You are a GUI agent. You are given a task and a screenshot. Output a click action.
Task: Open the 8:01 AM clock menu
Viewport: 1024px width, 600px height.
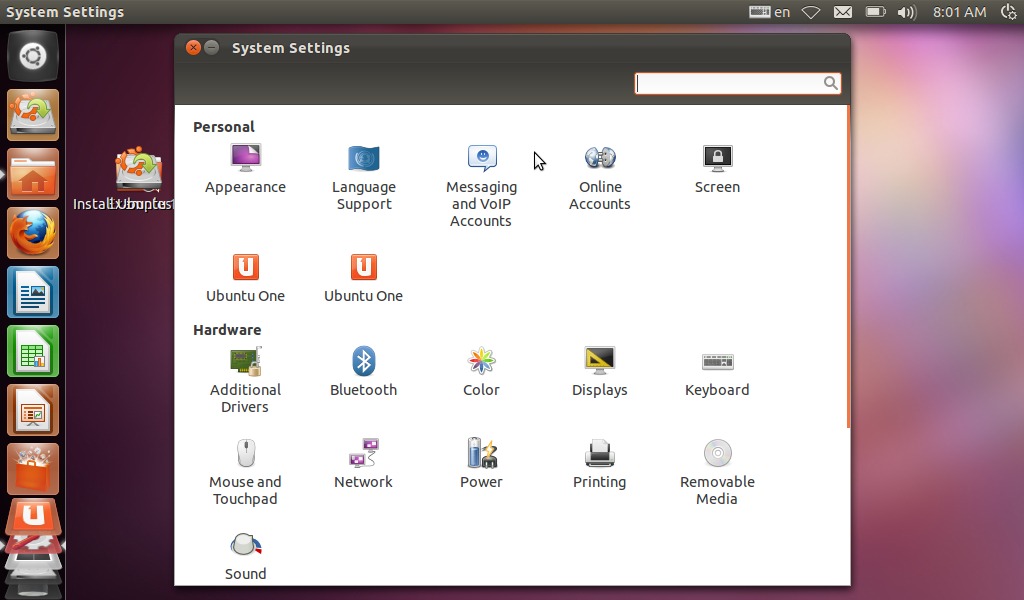[x=959, y=12]
